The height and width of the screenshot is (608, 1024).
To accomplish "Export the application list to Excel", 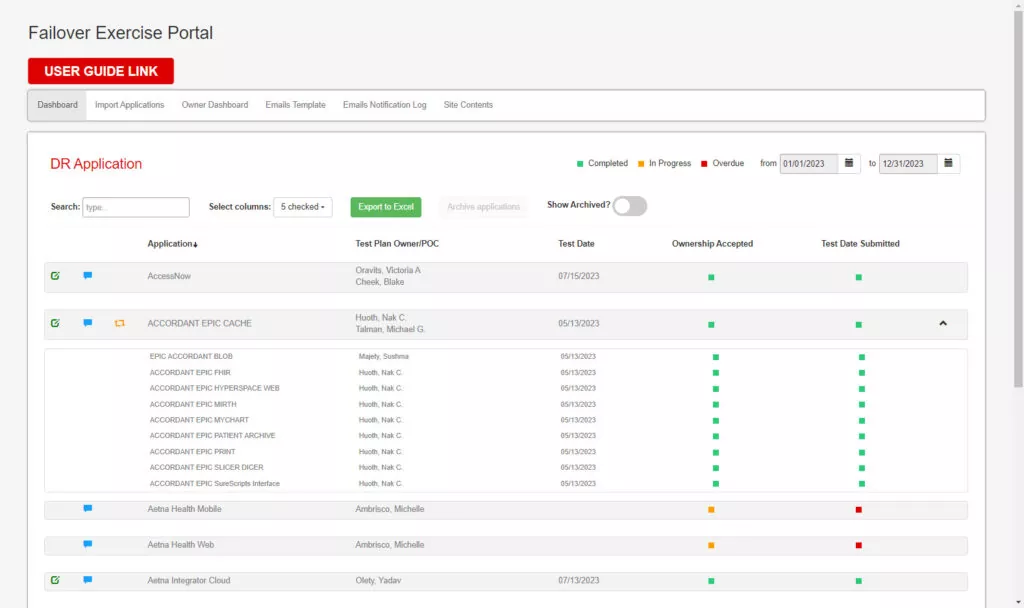I will (385, 206).
